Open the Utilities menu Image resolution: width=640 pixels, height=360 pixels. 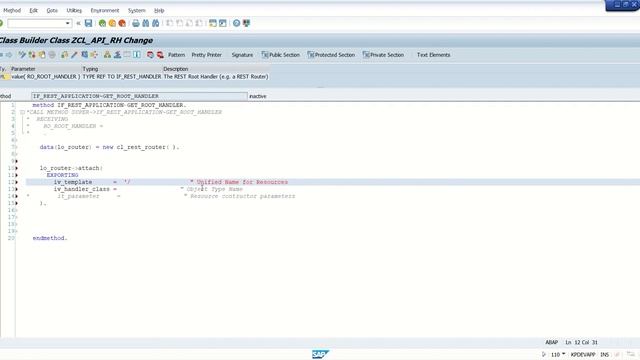click(x=74, y=10)
